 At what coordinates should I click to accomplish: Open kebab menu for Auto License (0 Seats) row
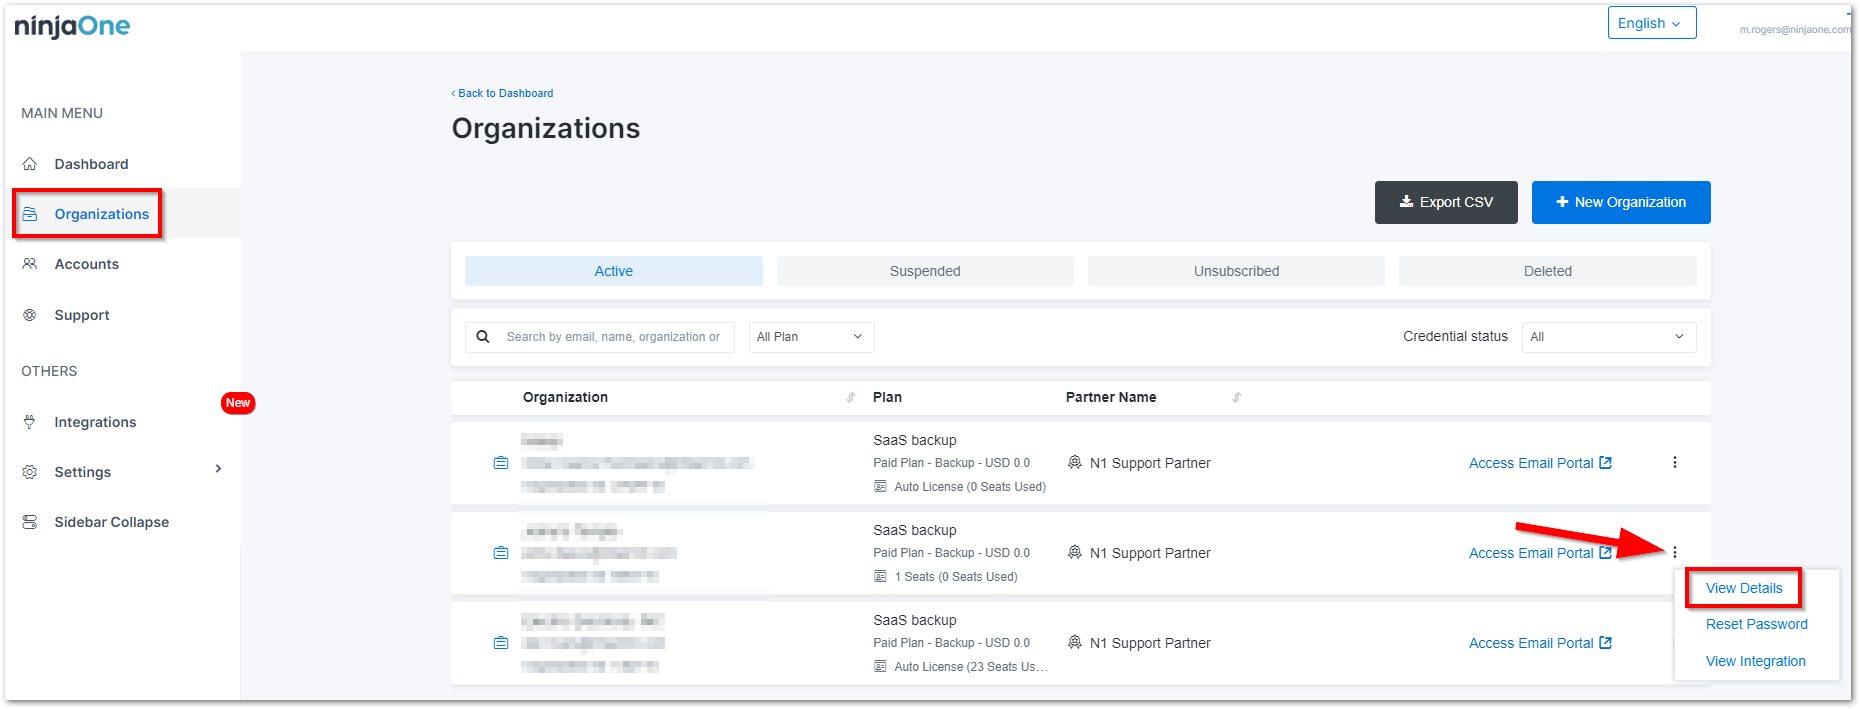click(1675, 462)
